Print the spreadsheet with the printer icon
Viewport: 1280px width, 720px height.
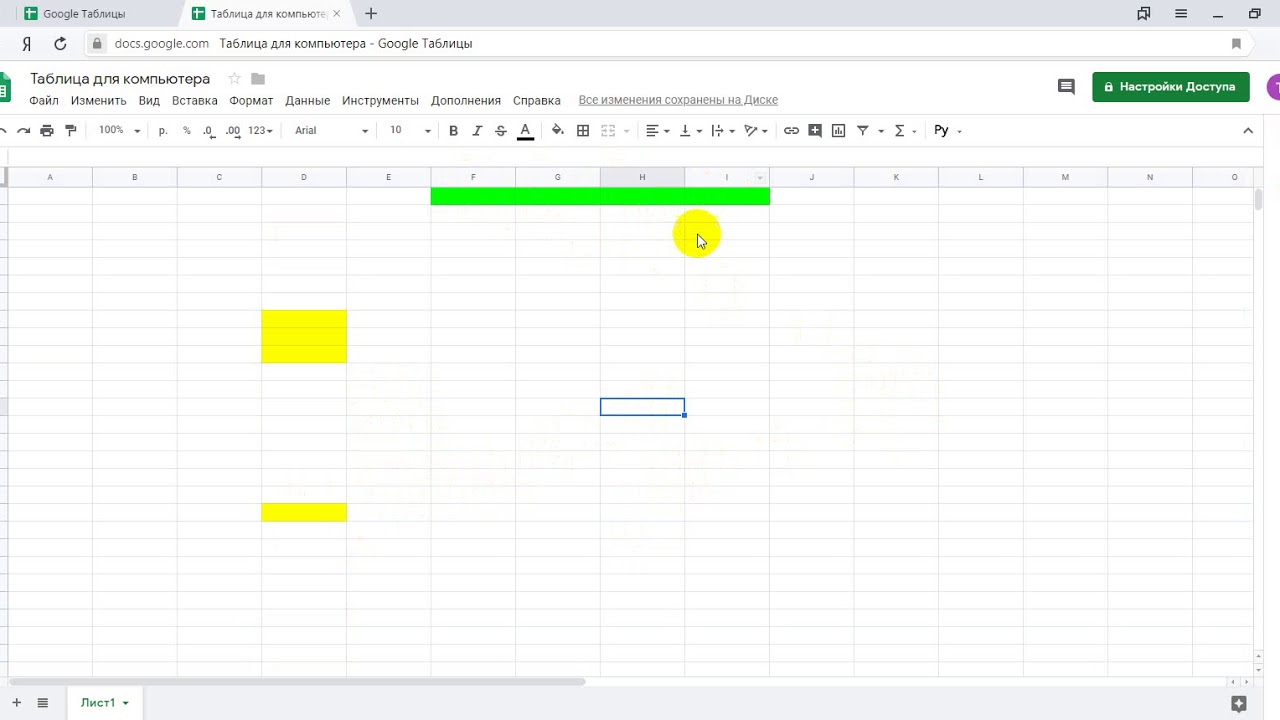point(47,131)
